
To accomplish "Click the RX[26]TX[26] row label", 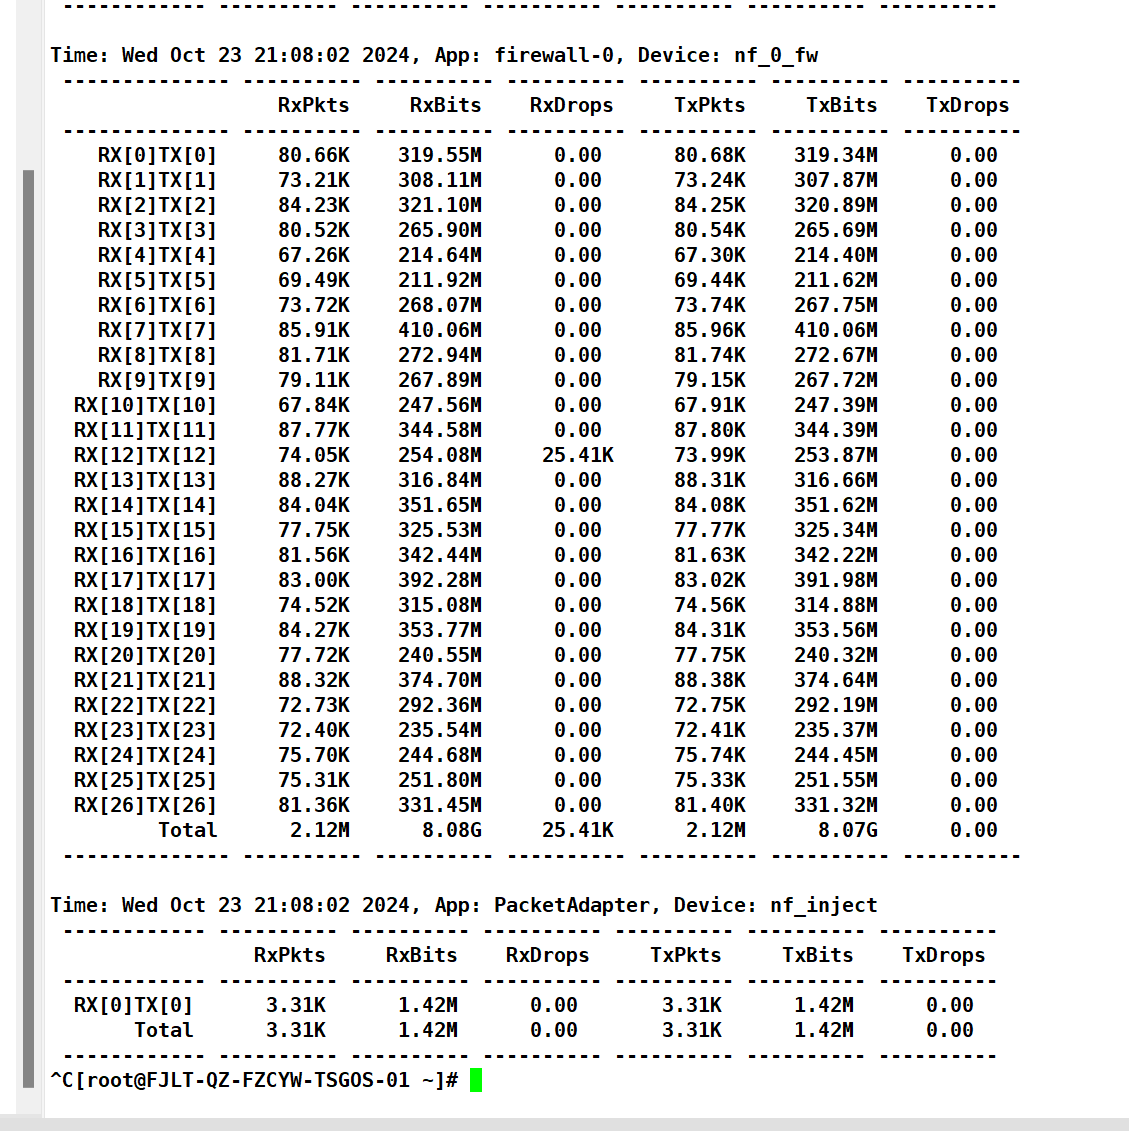I will click(x=145, y=805).
